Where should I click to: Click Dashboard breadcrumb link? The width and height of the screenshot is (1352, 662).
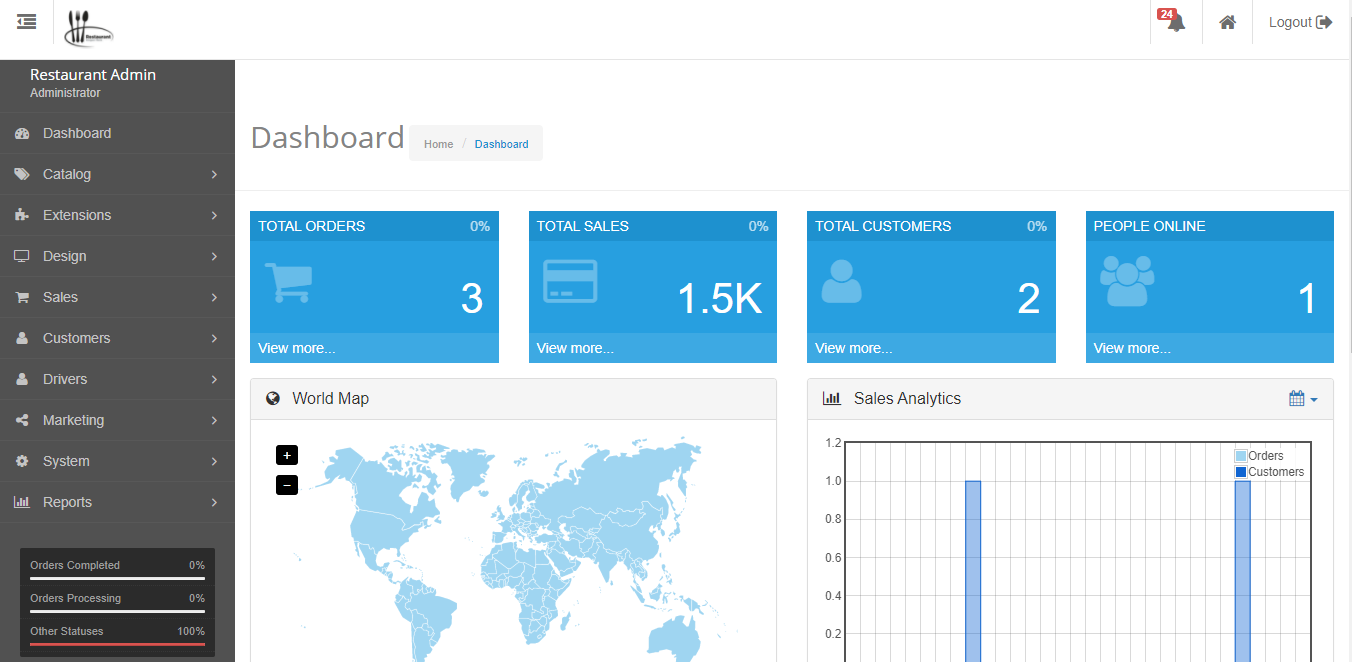point(501,144)
